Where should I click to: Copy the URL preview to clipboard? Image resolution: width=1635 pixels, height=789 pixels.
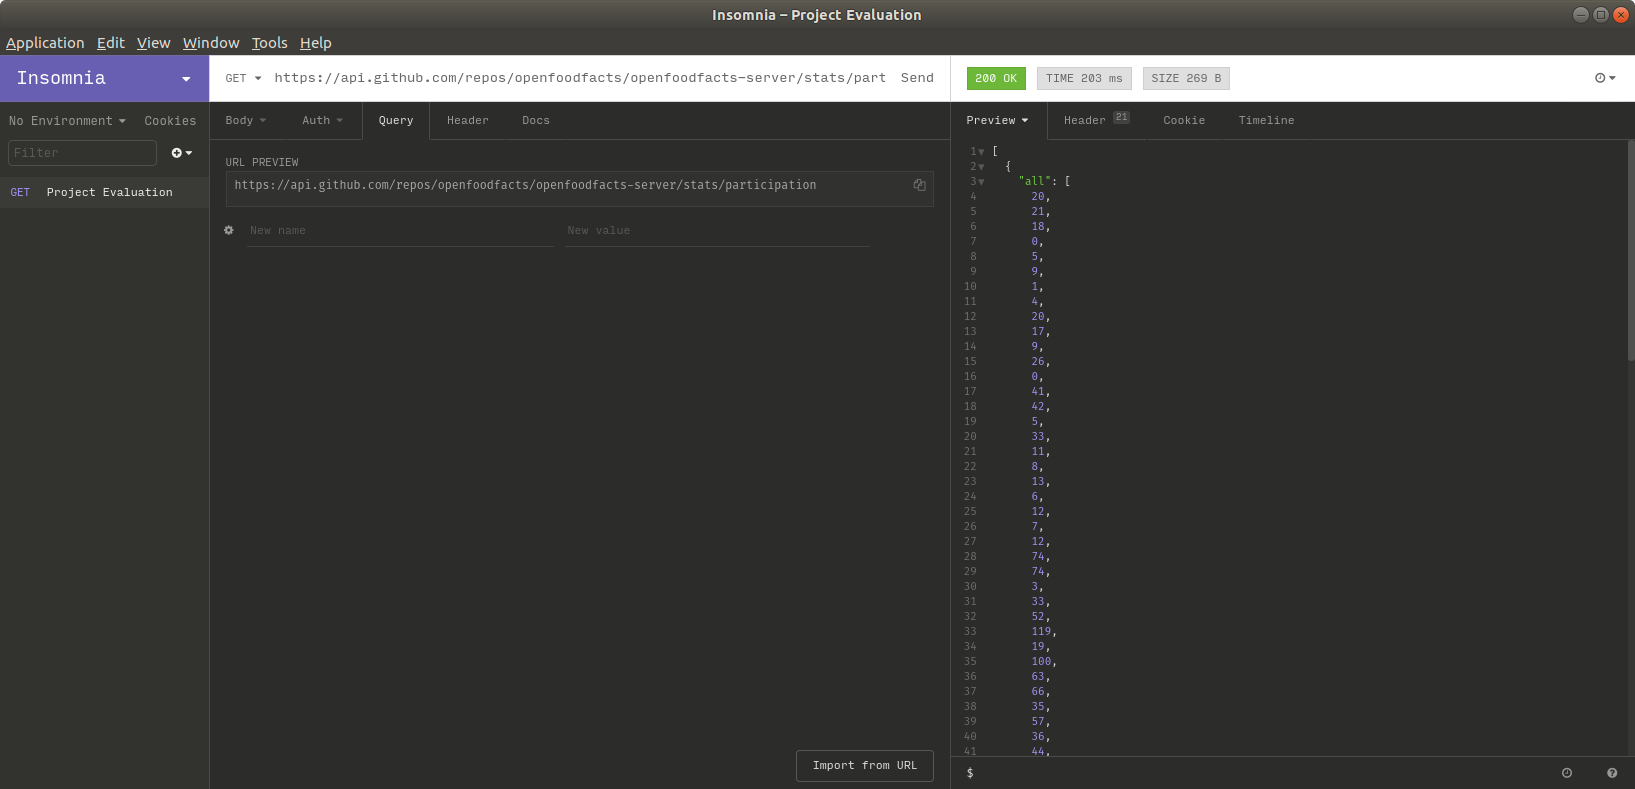point(919,185)
